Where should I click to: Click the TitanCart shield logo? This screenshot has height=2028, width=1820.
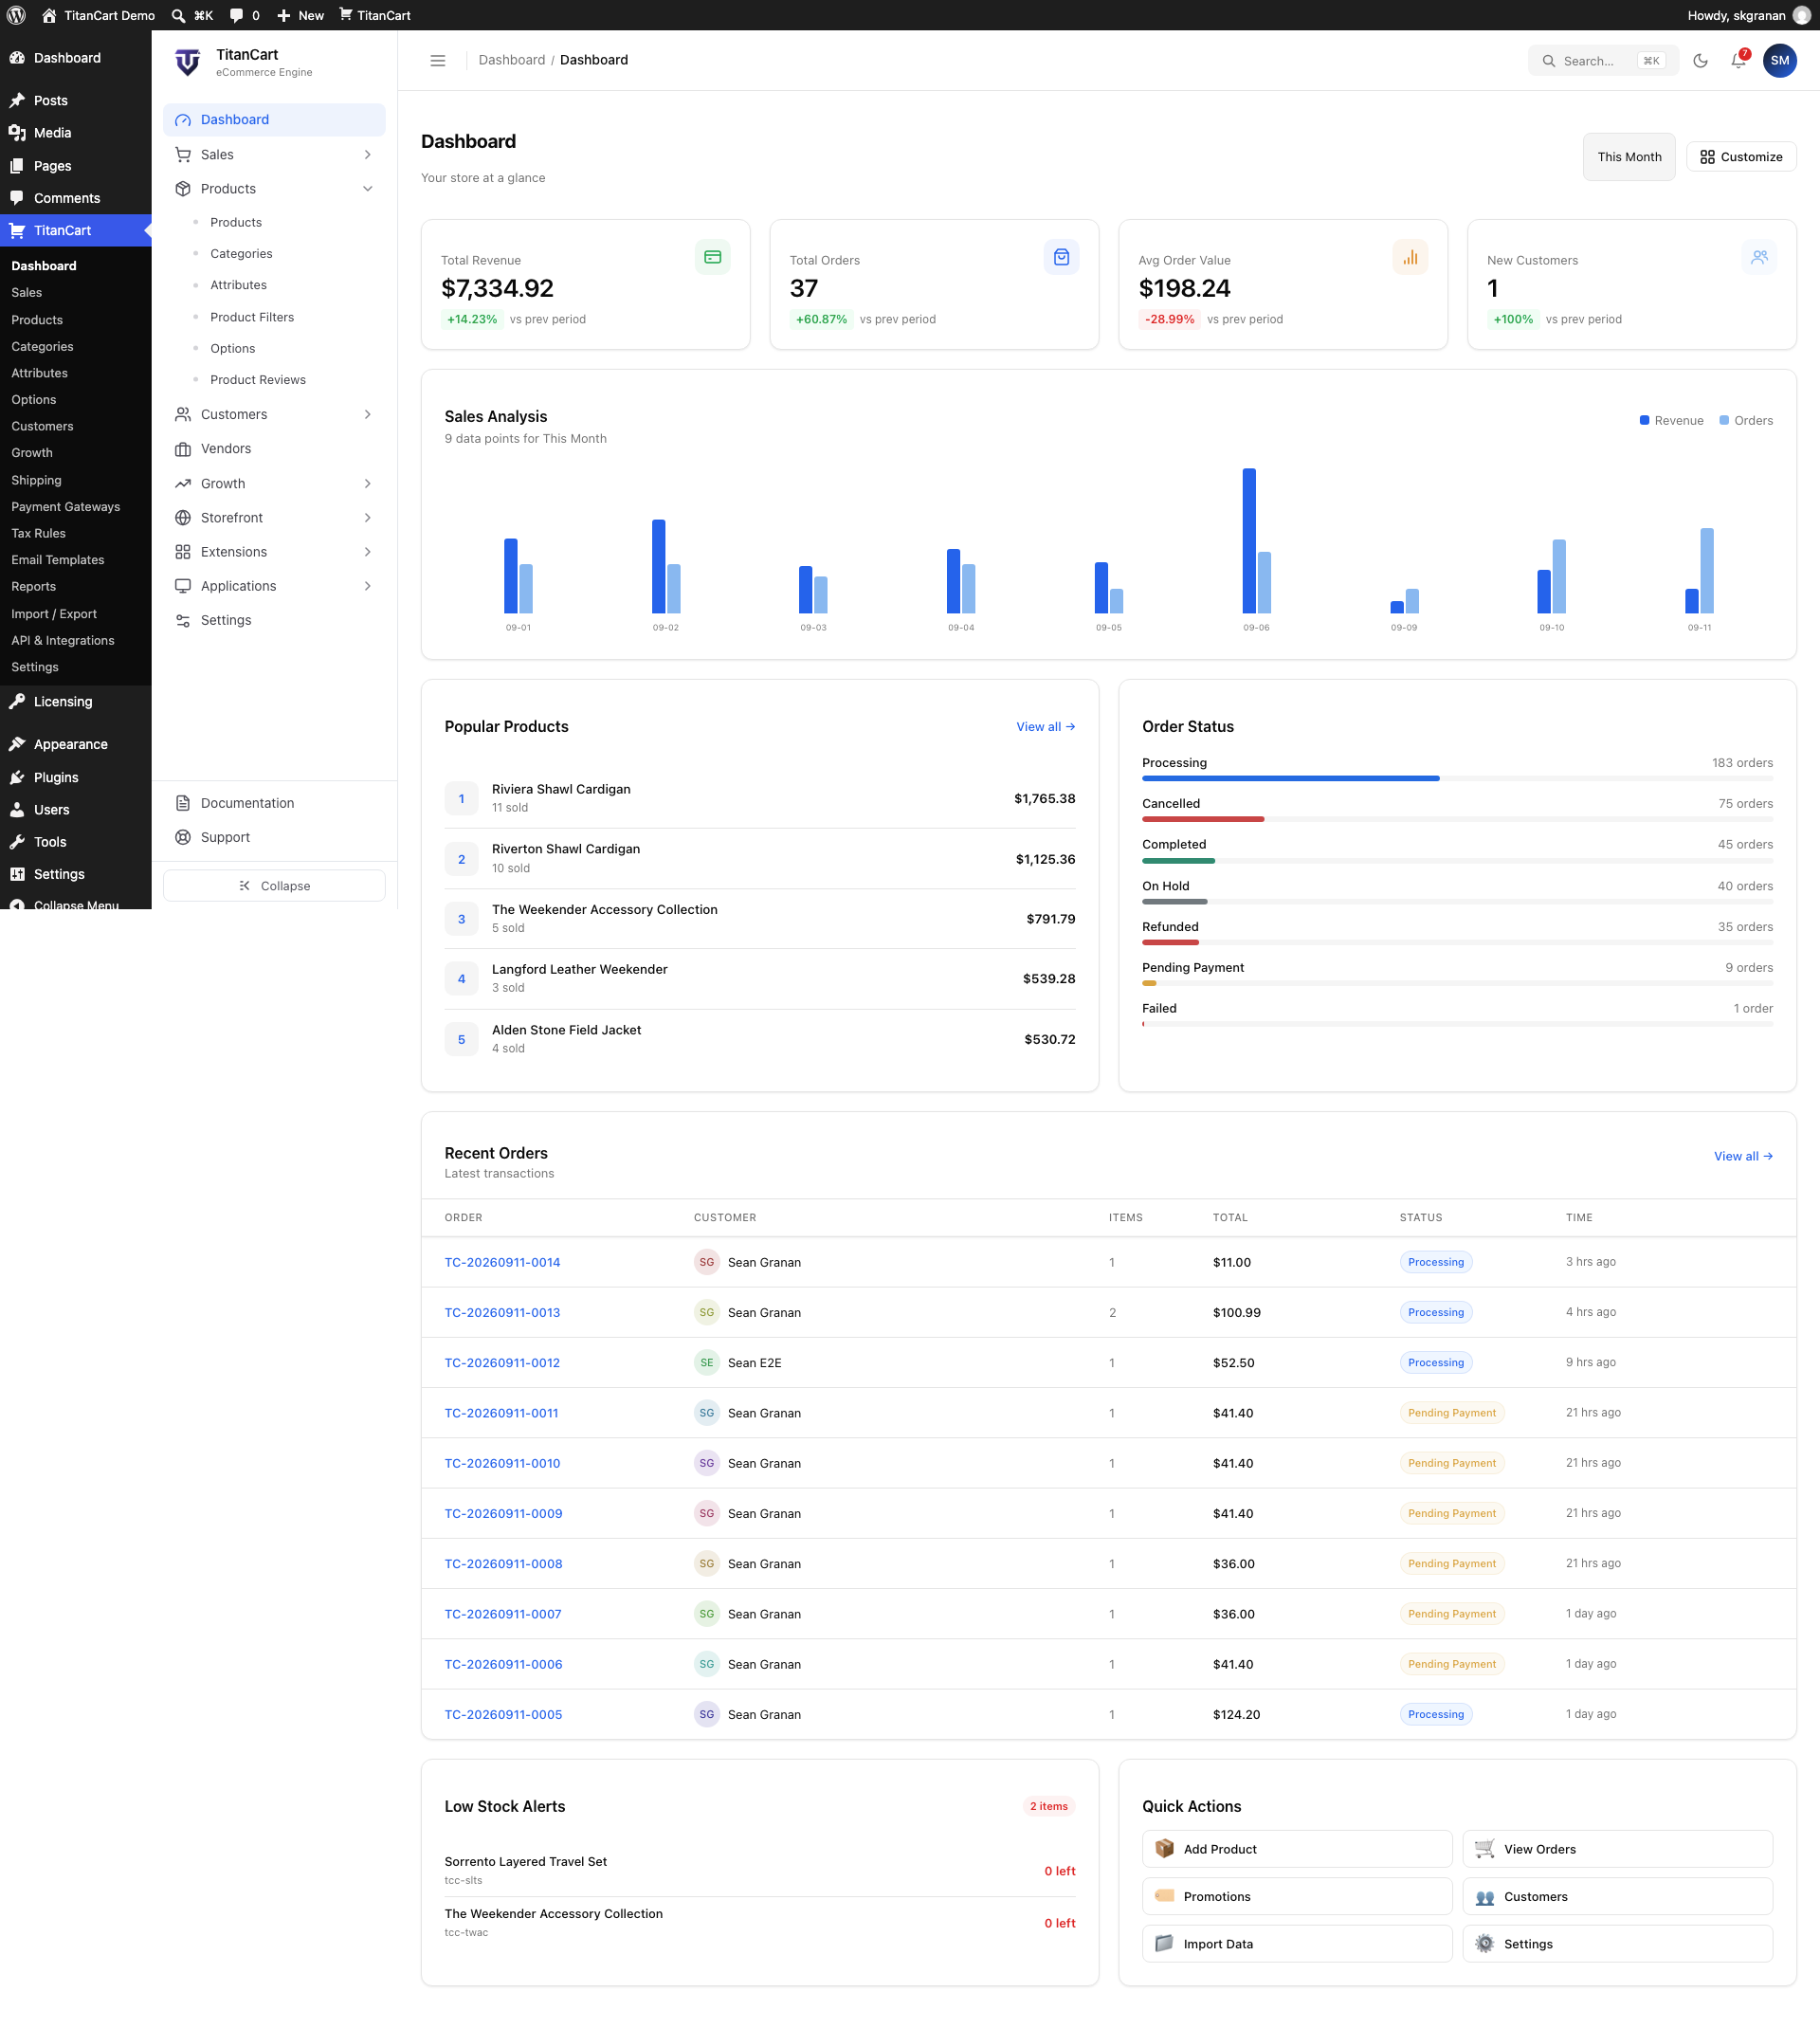click(188, 62)
